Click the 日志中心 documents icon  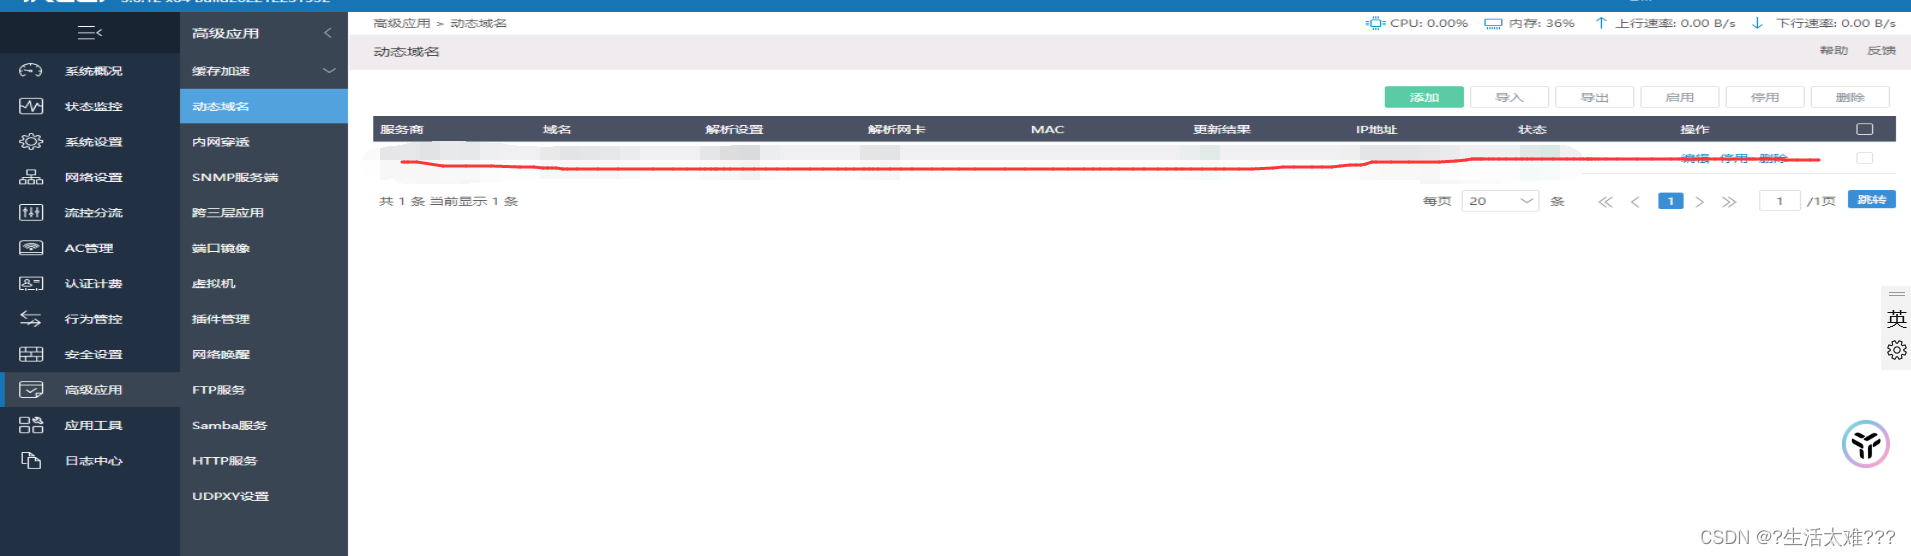[31, 460]
